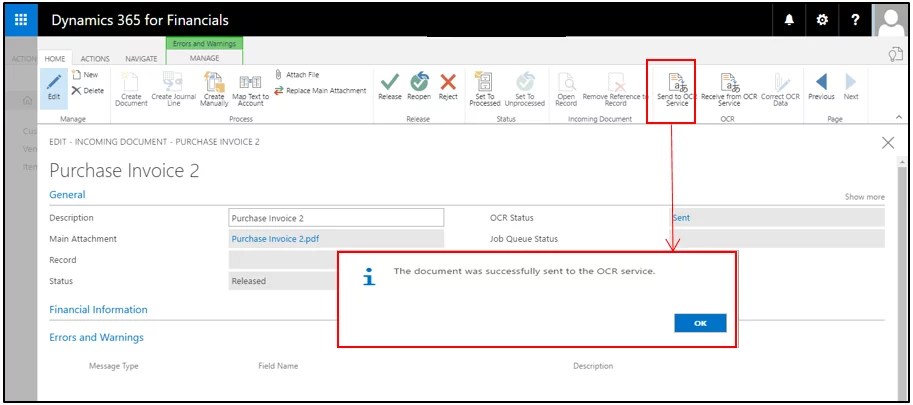Screen dimensions: 913x405
Task: Click the Home icon in sidebar
Action: (x=26, y=101)
